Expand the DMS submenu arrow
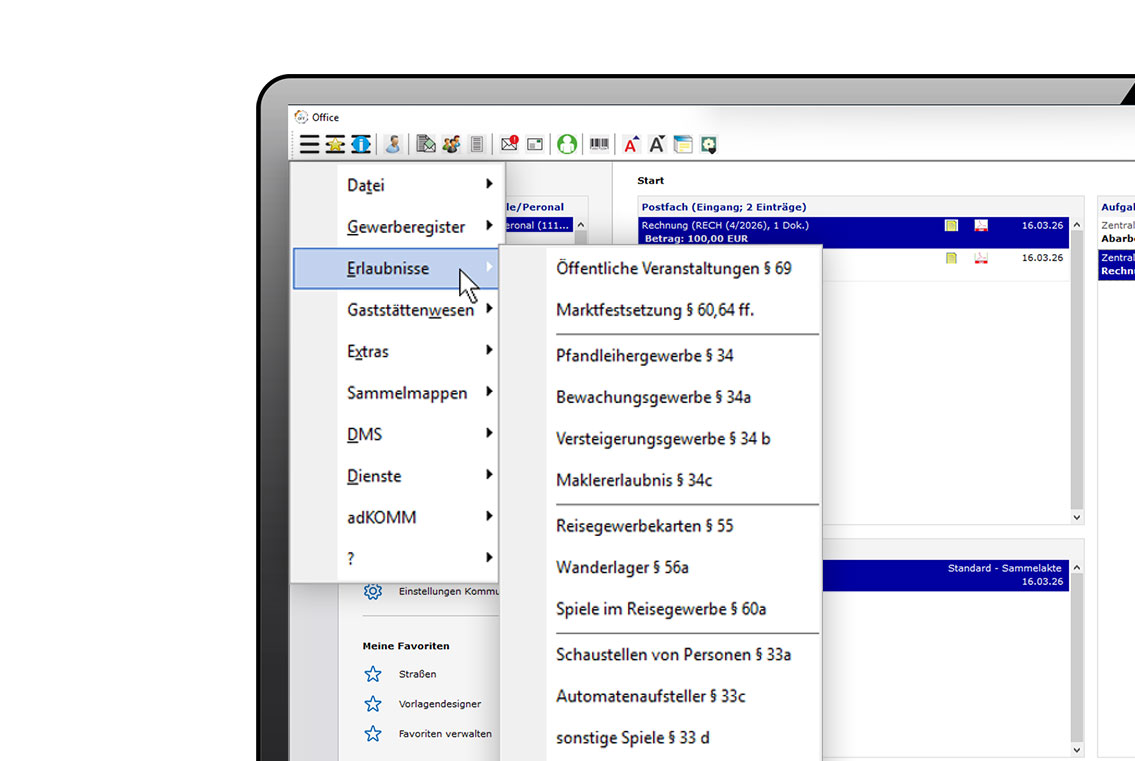Image resolution: width=1135 pixels, height=761 pixels. pyautogui.click(x=489, y=433)
